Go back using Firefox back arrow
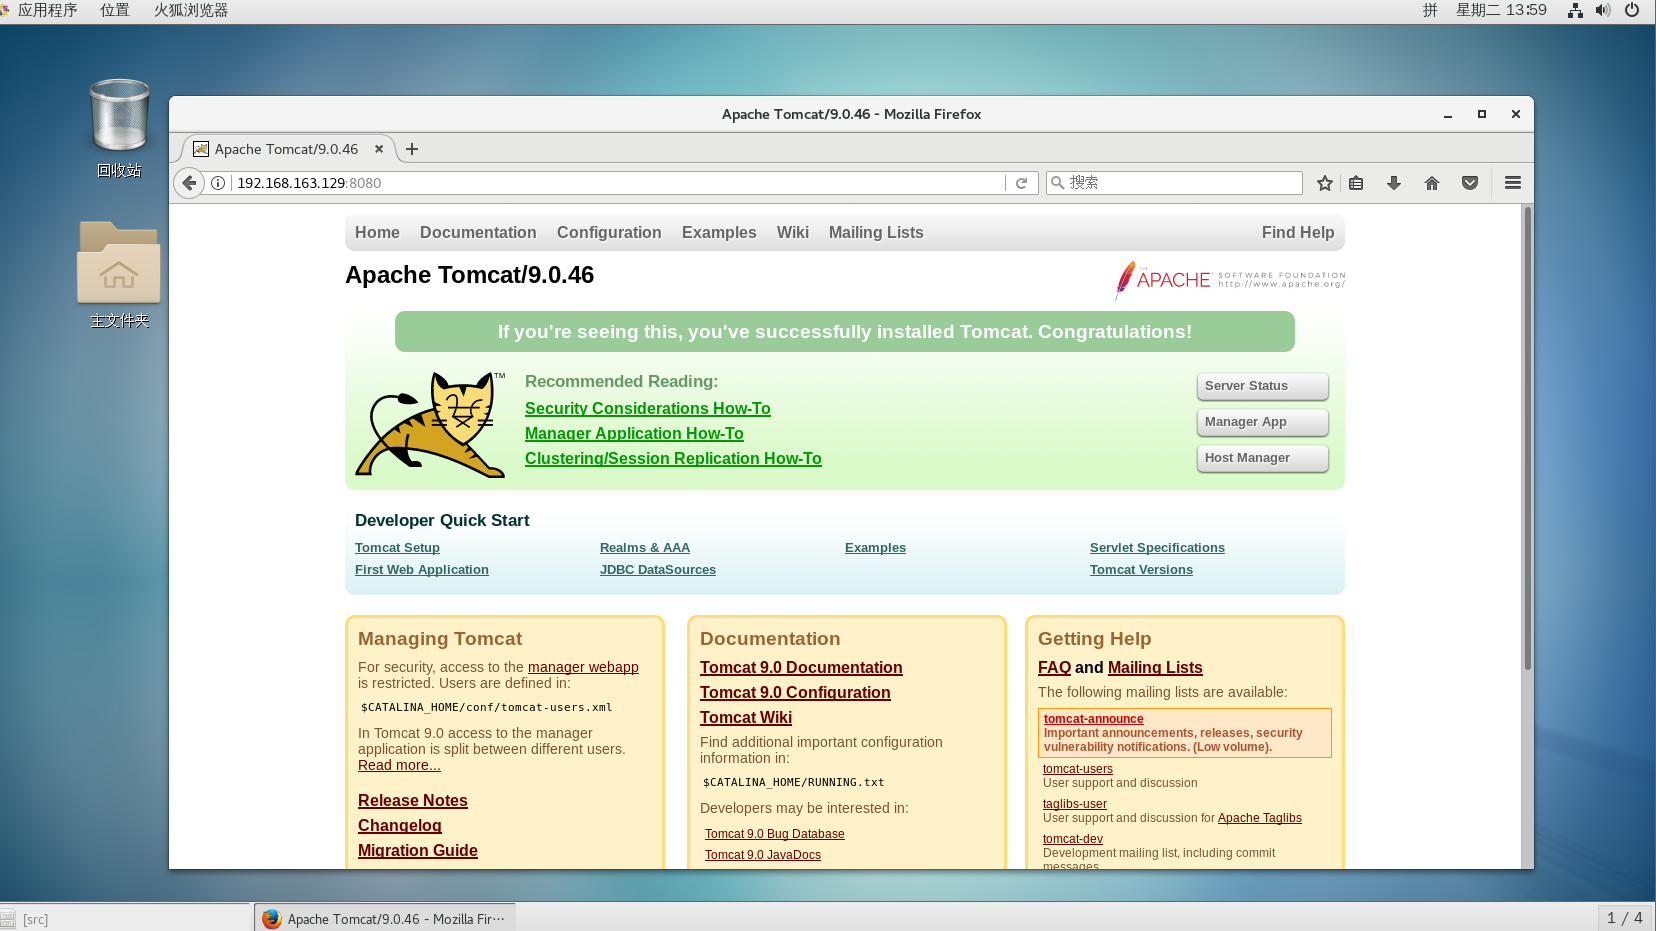 (189, 183)
